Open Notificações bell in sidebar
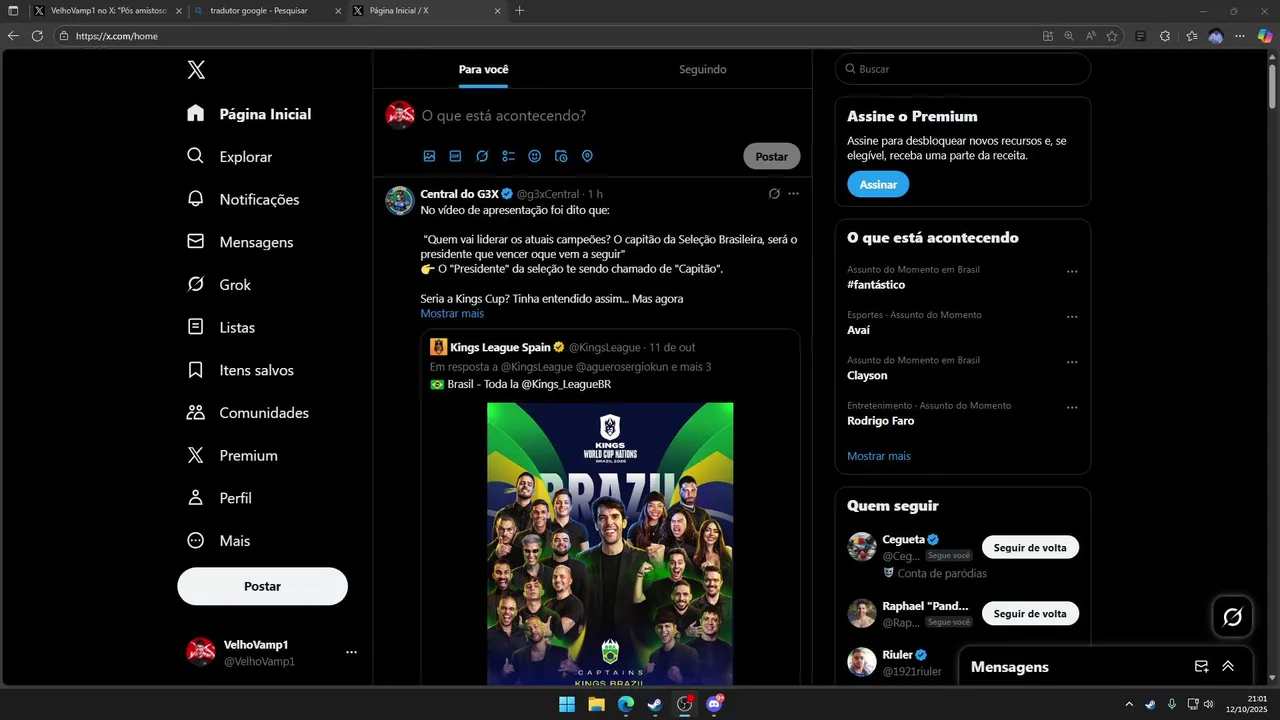 point(243,199)
